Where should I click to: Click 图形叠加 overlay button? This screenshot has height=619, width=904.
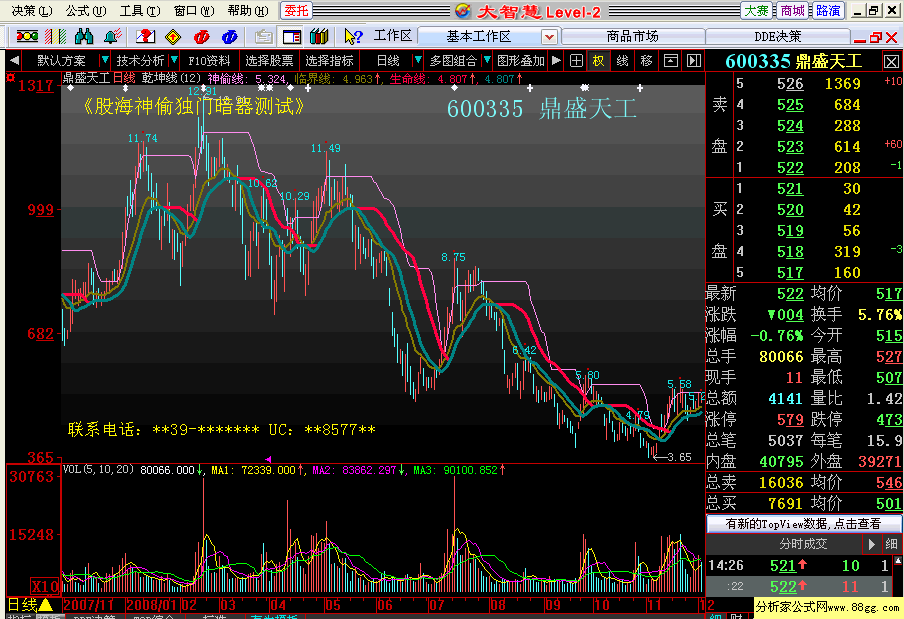point(521,61)
